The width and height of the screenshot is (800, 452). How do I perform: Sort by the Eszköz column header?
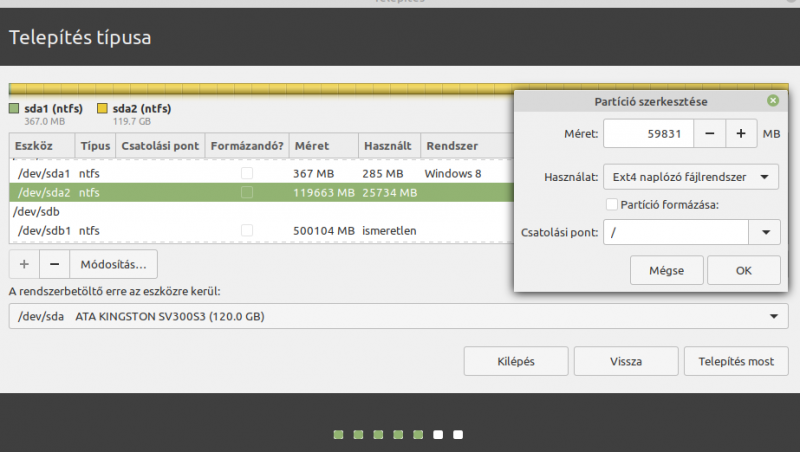point(42,146)
